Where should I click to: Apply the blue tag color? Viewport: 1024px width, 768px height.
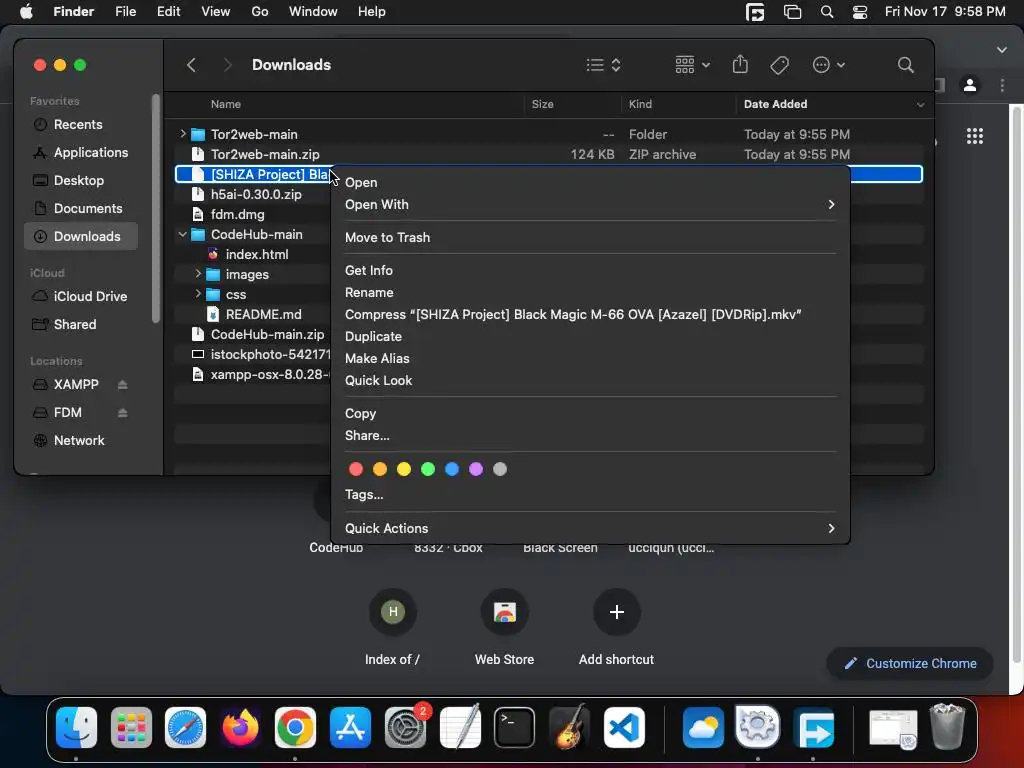pyautogui.click(x=452, y=470)
